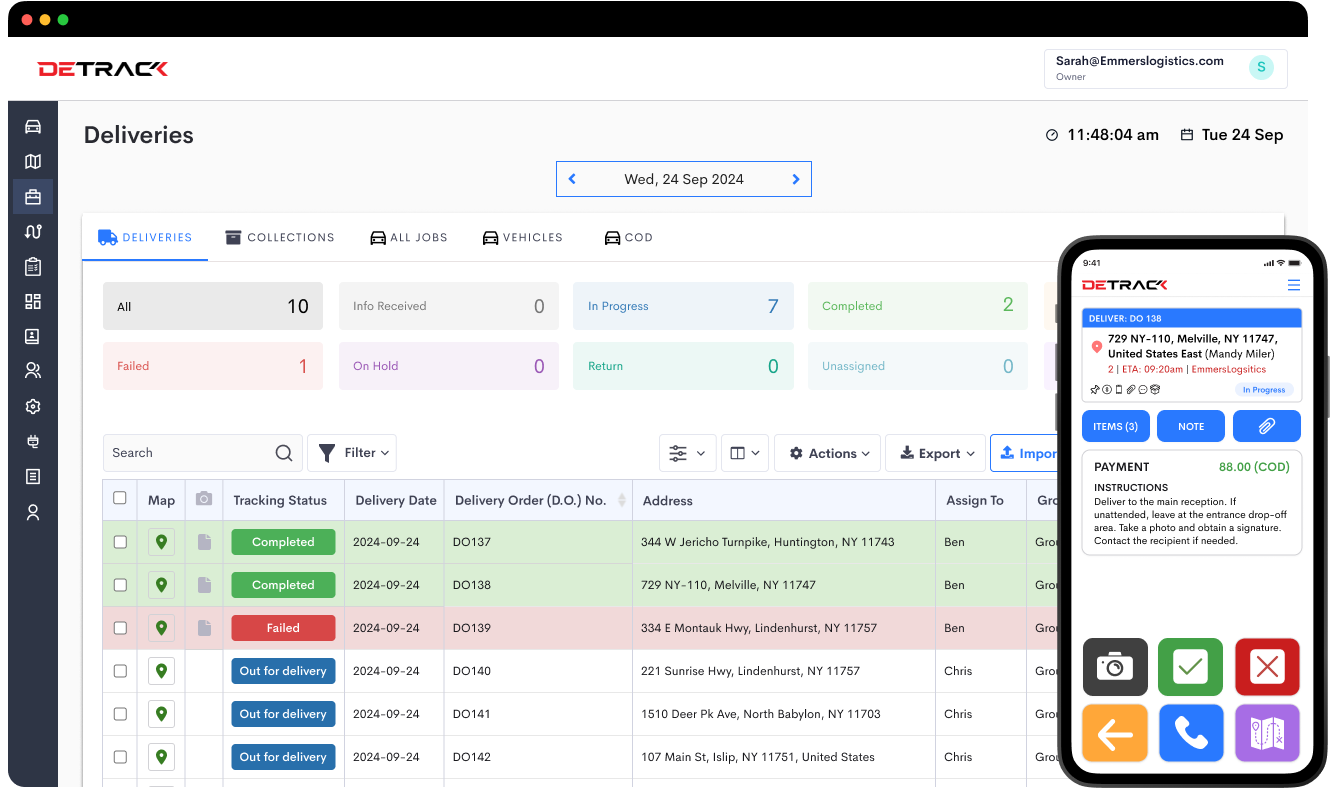Click the Failed status count tile
The height and width of the screenshot is (793, 1335).
[x=212, y=365]
